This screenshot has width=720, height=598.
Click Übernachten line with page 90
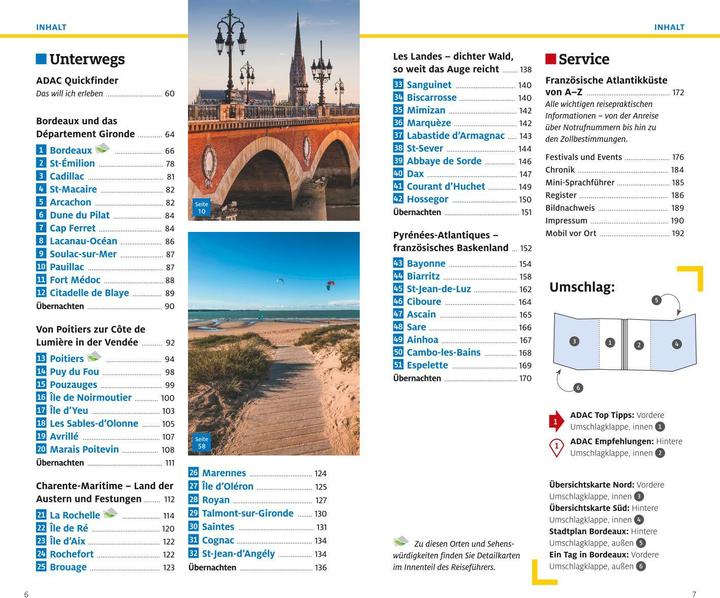(105, 306)
